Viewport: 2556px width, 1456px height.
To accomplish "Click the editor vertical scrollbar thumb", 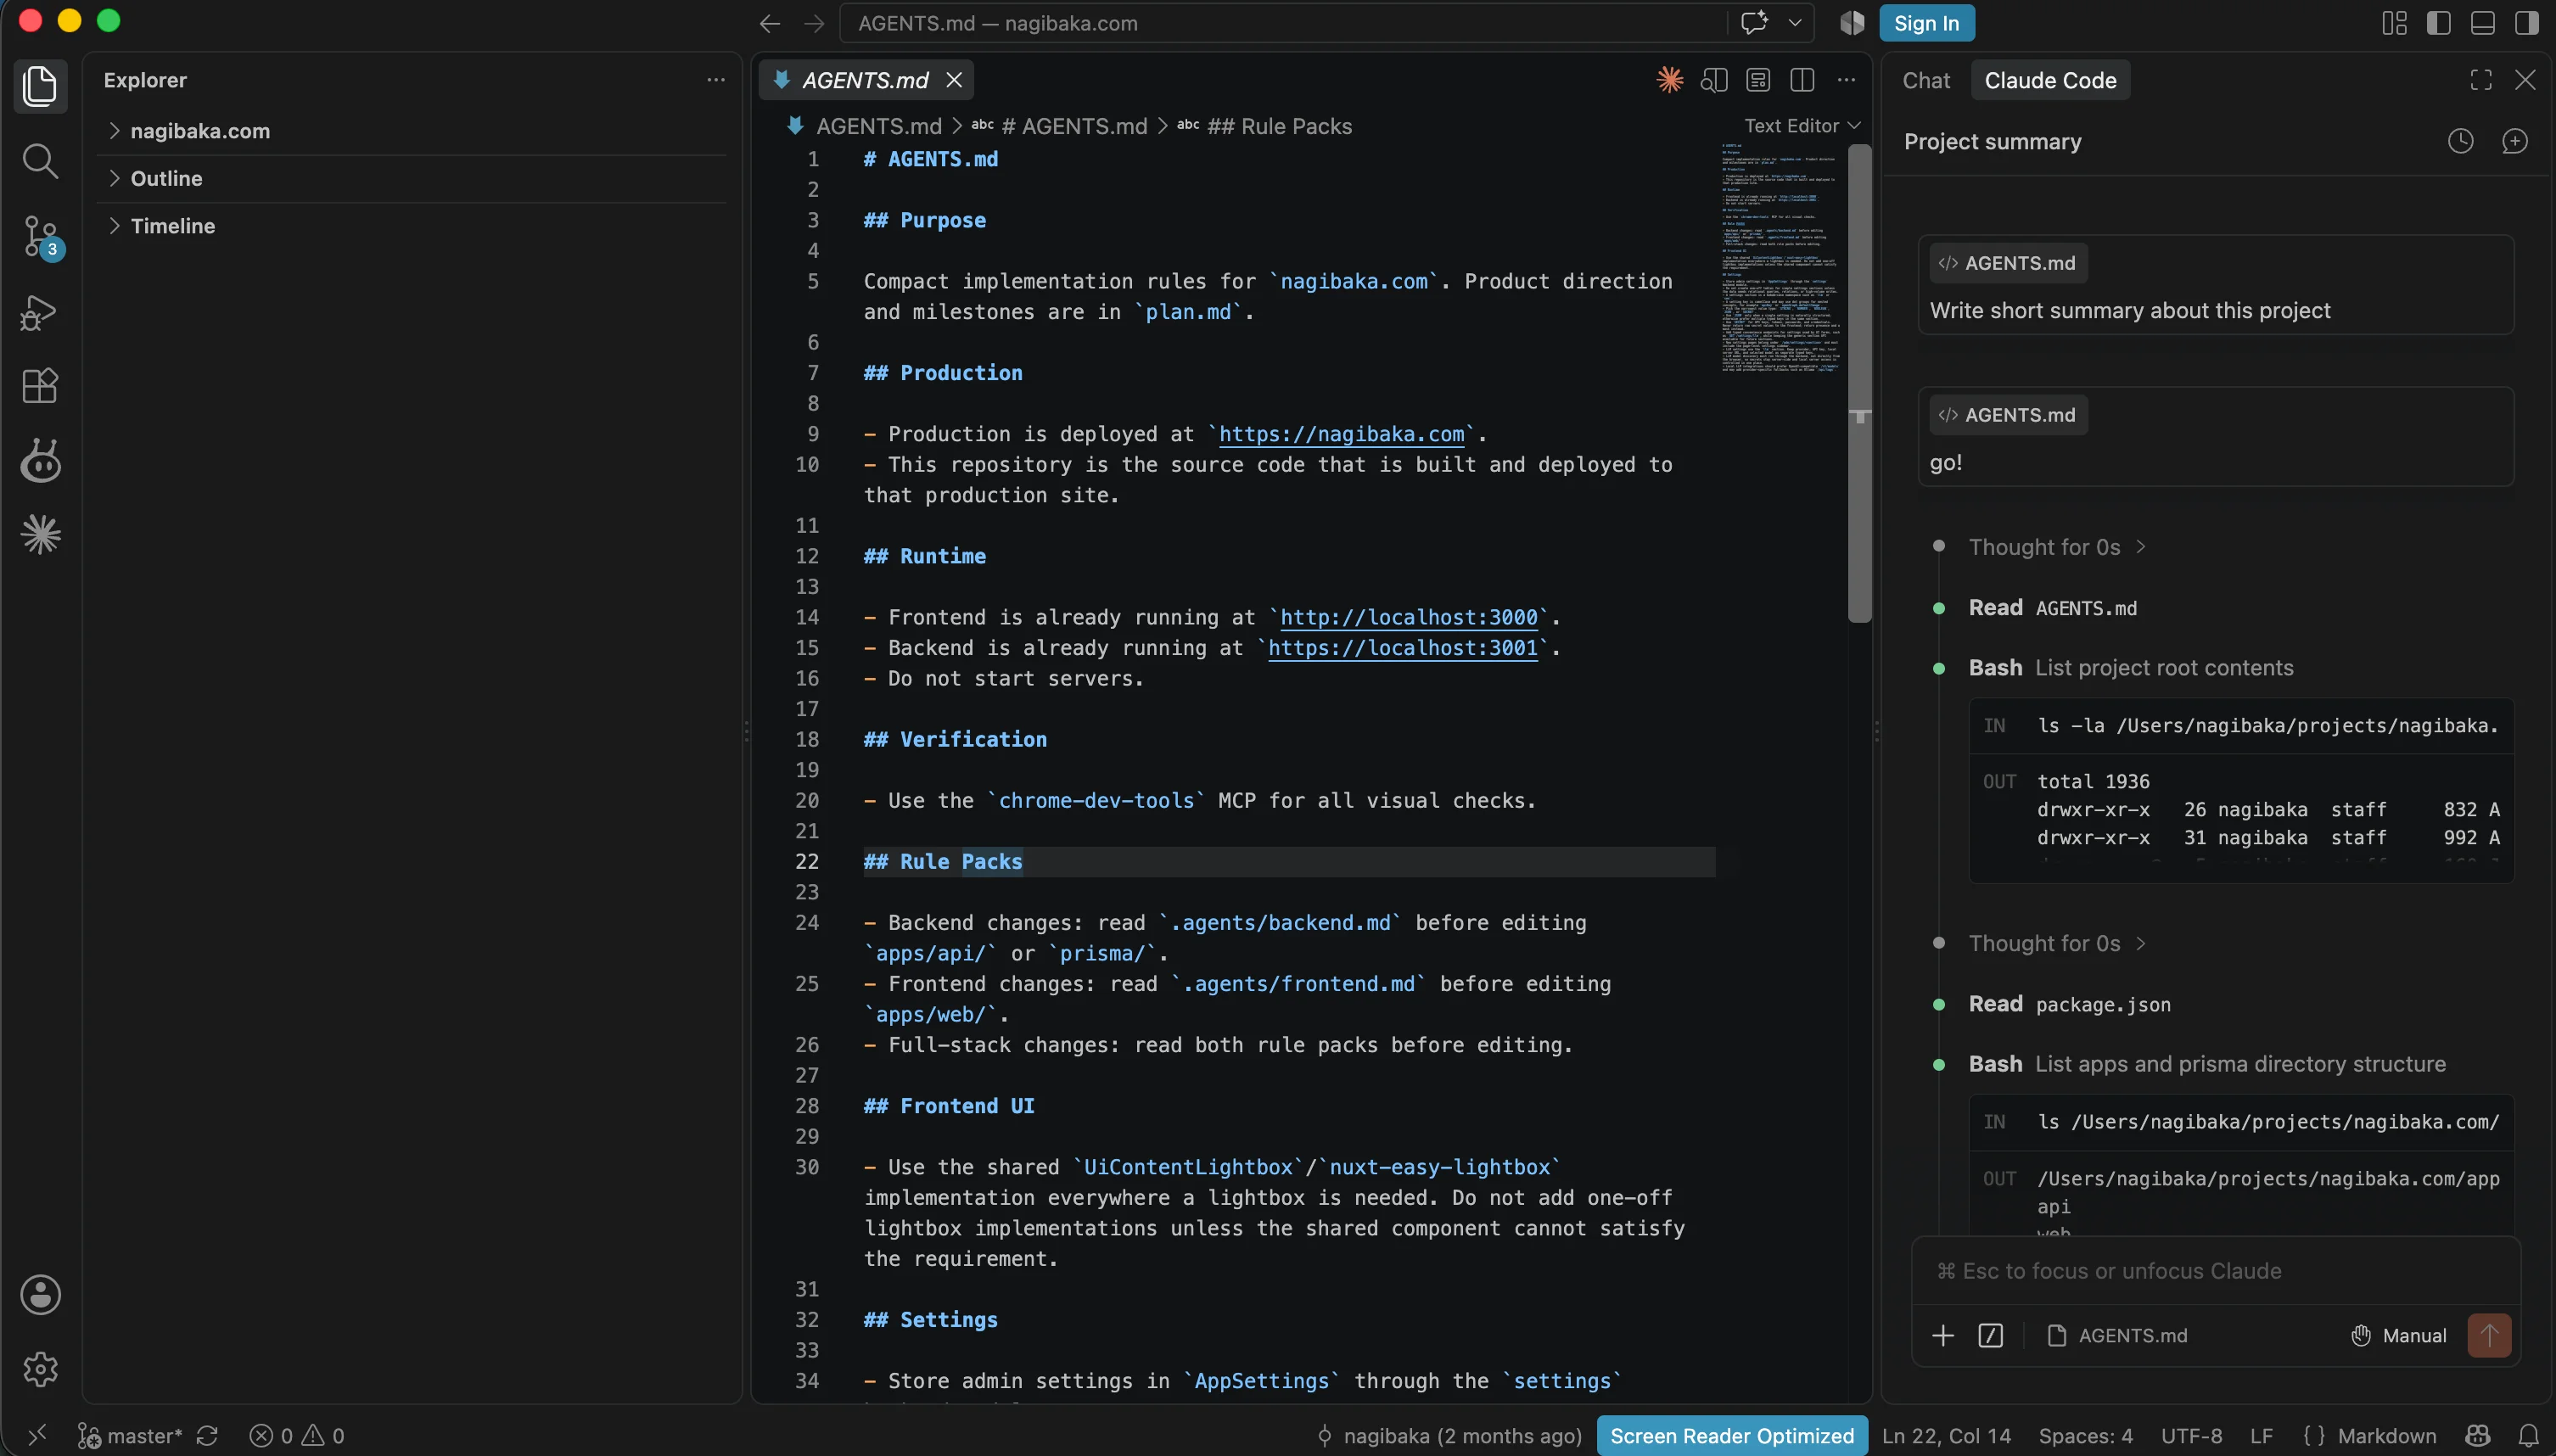I will [1859, 384].
